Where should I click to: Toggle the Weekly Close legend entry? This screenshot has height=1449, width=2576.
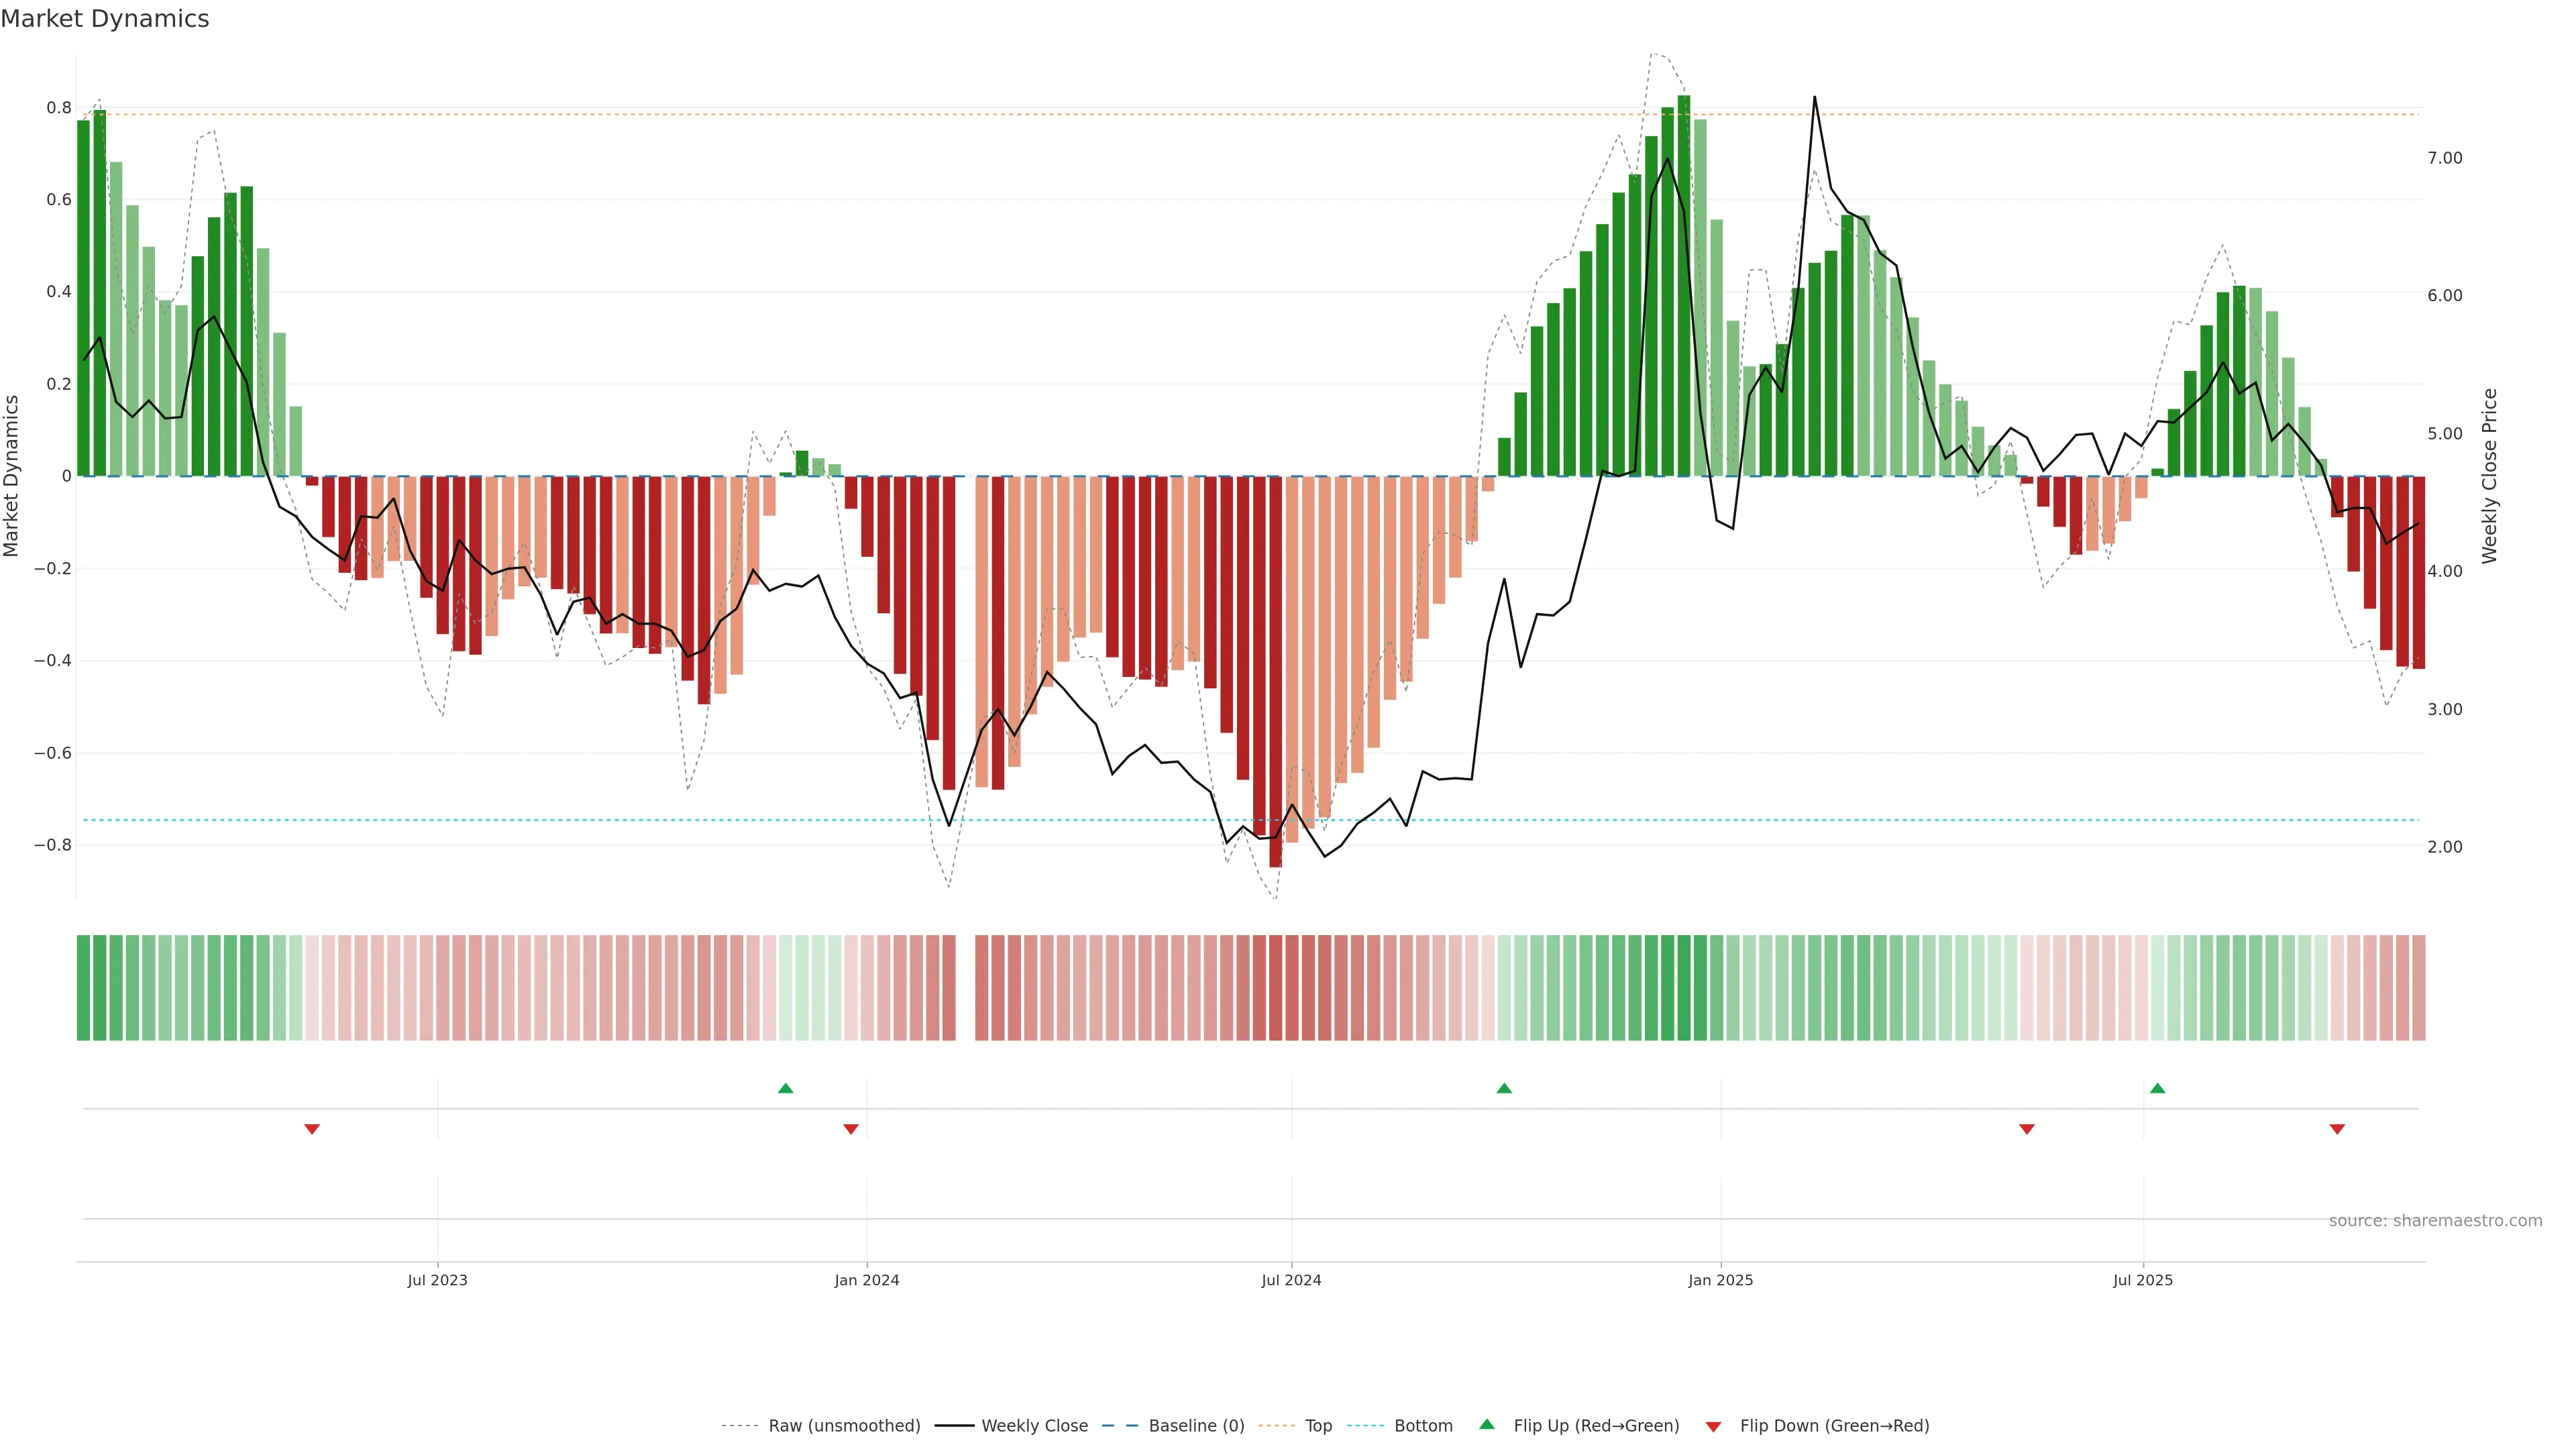tap(1034, 1426)
